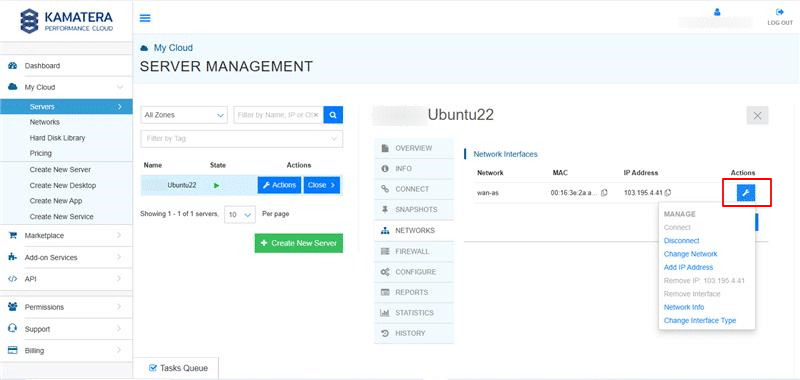Choose Network Info menu item

click(684, 307)
